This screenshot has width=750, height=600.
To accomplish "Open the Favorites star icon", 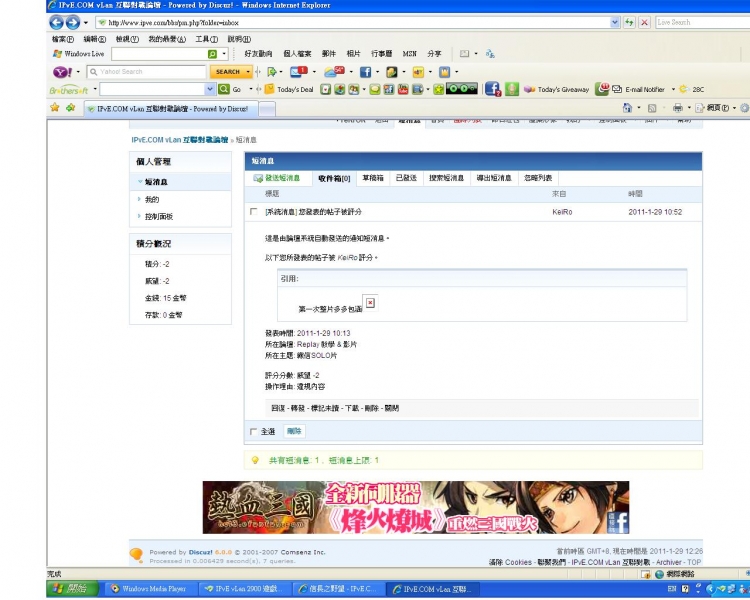I will (55, 107).
